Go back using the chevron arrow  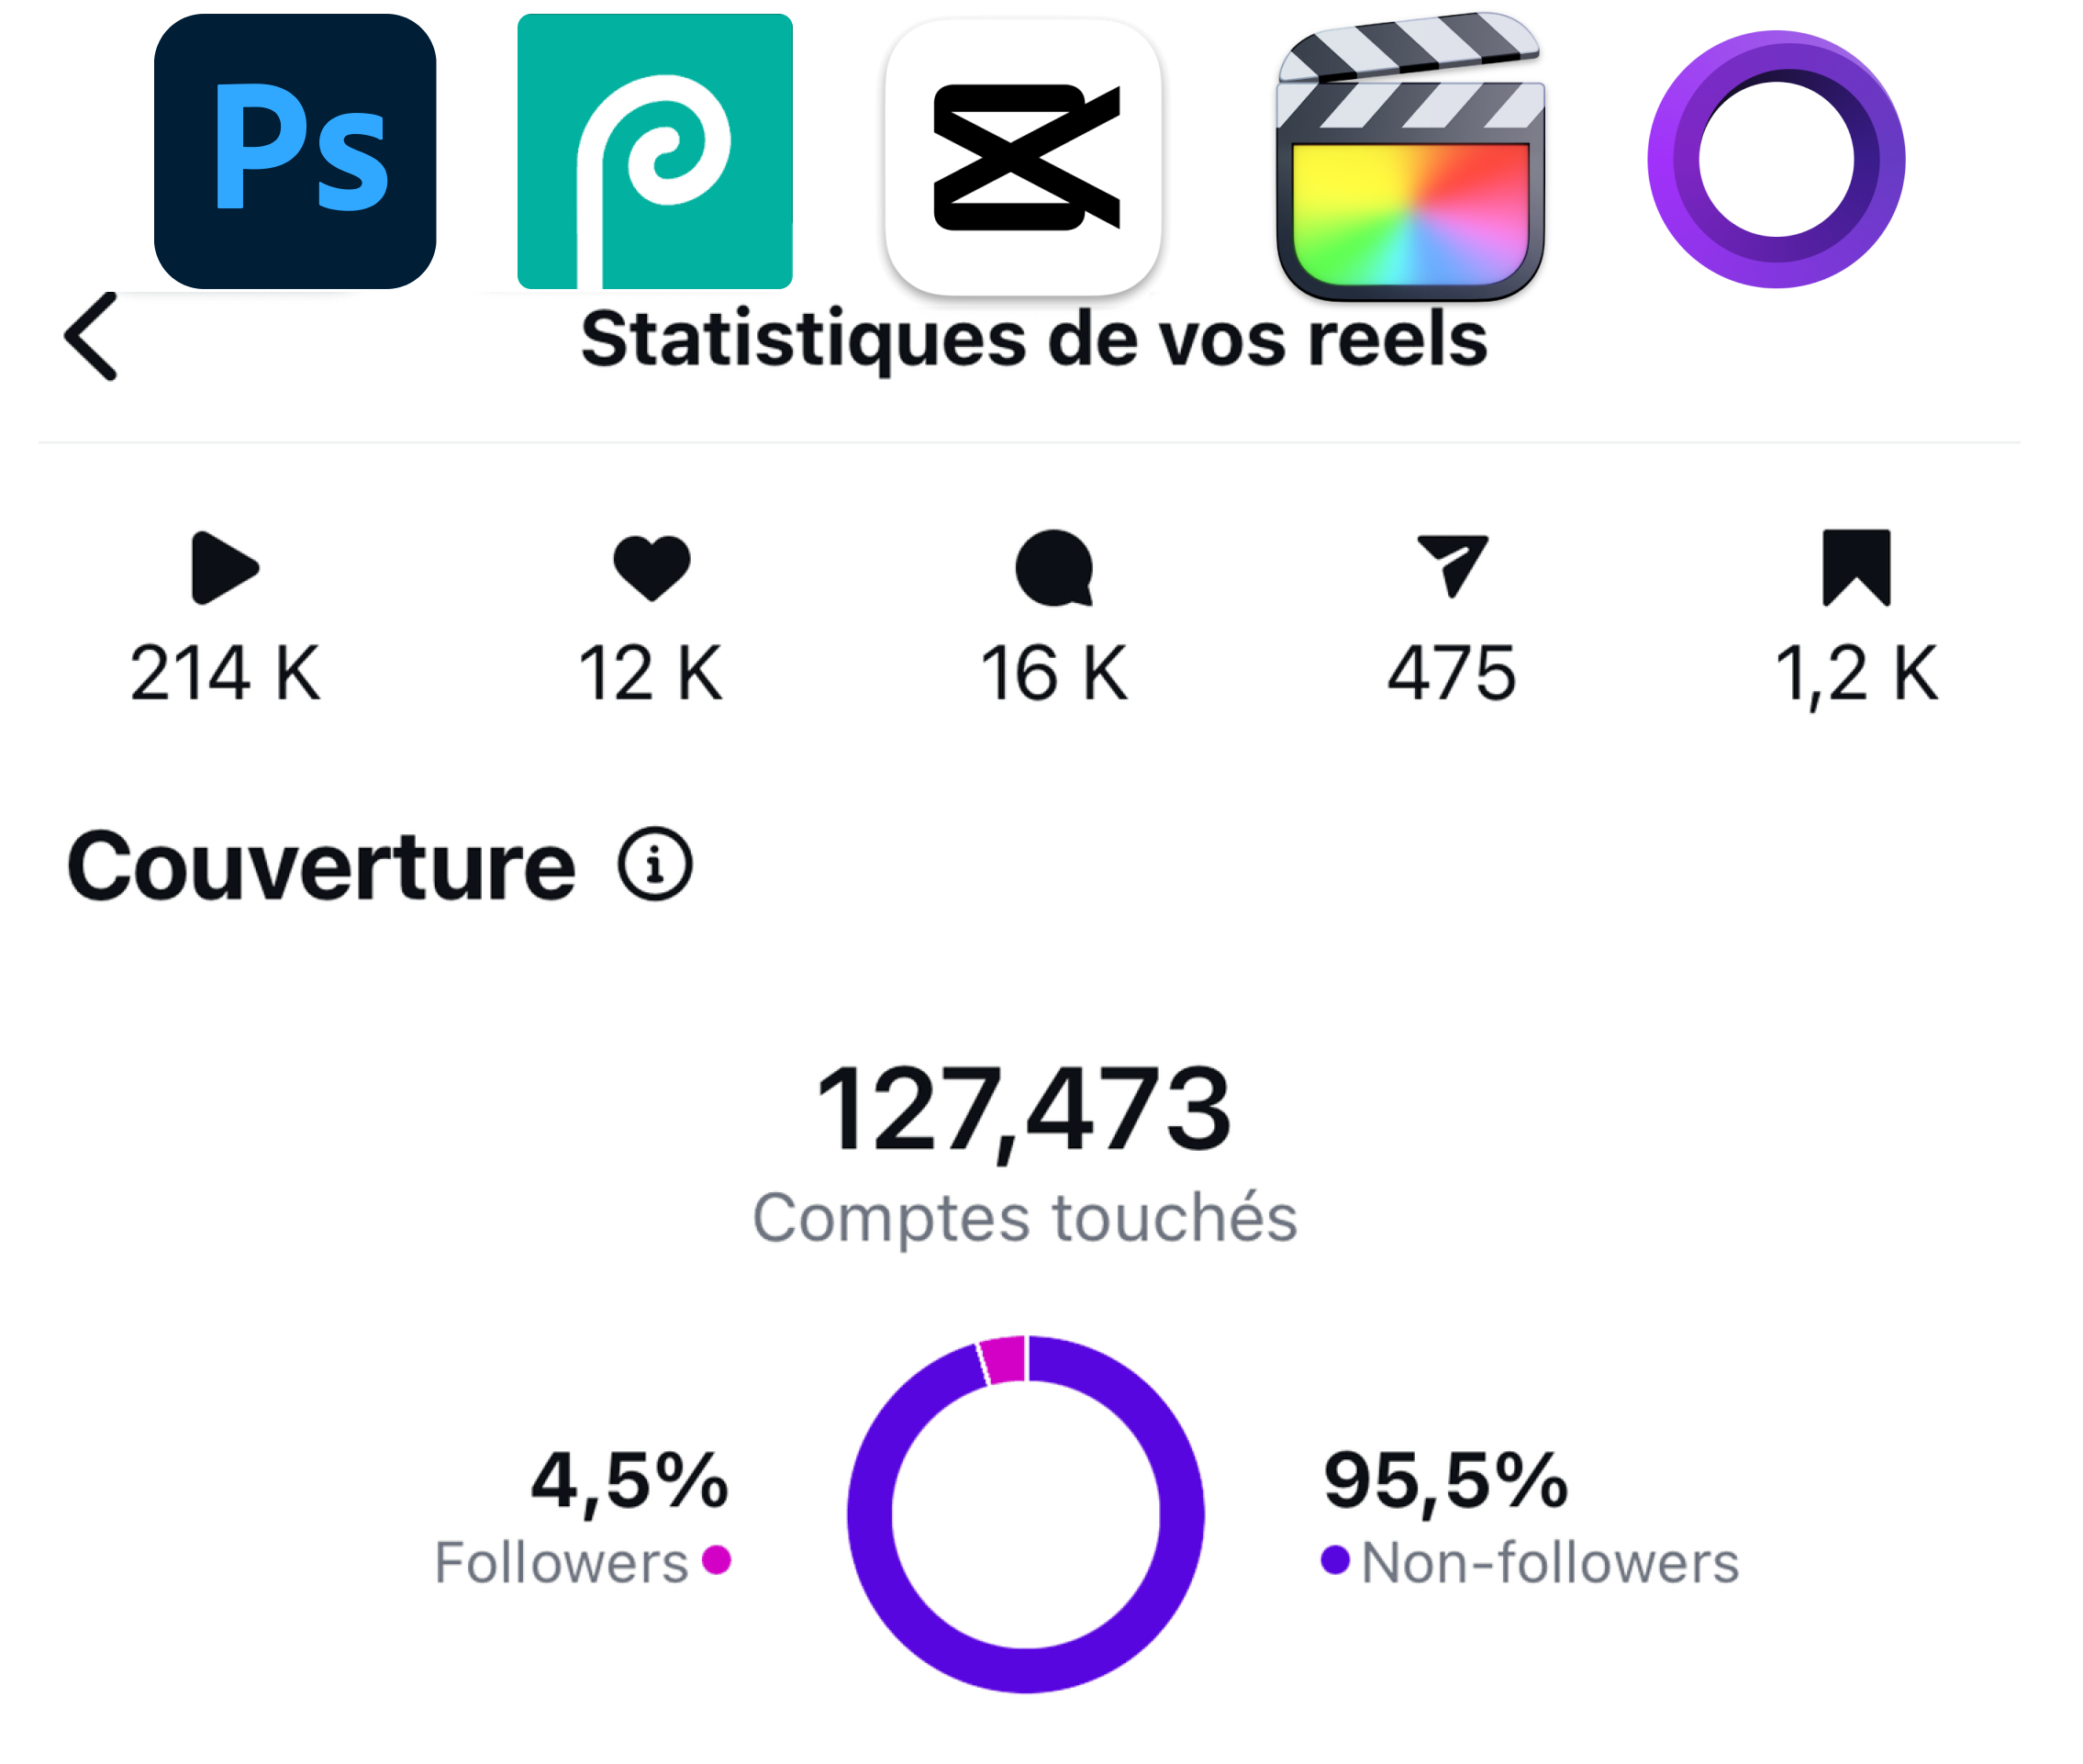91,337
